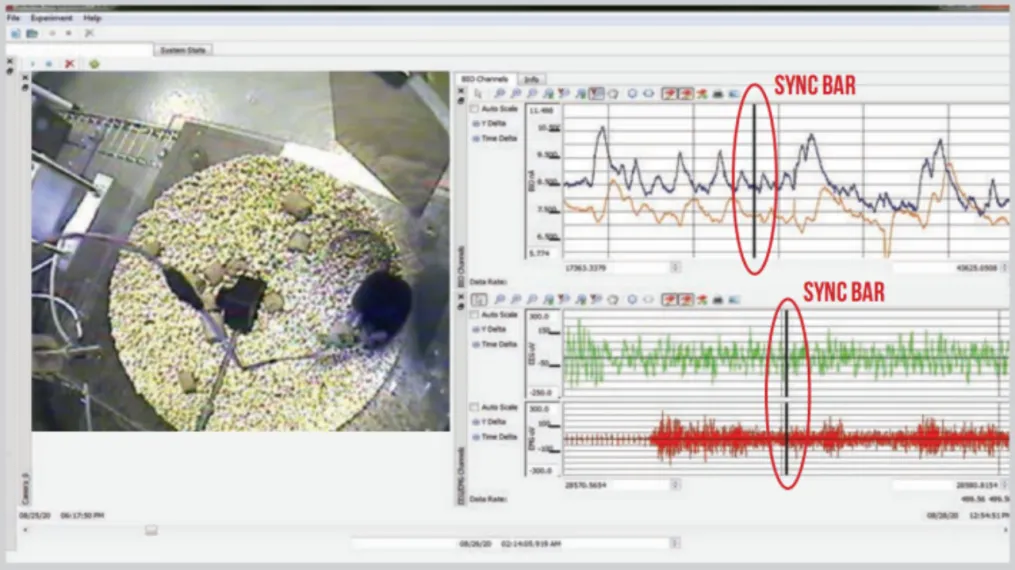This screenshot has height=570, width=1015.
Task: Click the black sync bar in EEG chart
Action: (x=786, y=353)
